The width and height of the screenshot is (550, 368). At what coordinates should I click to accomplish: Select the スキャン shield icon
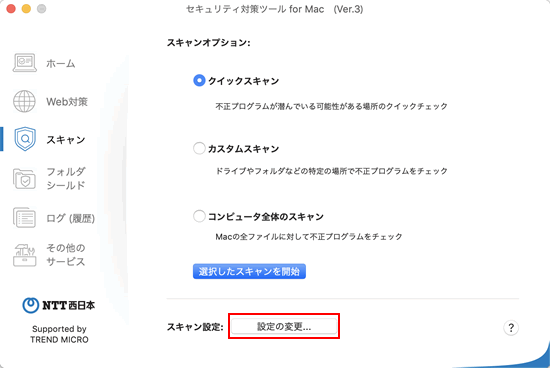25,139
